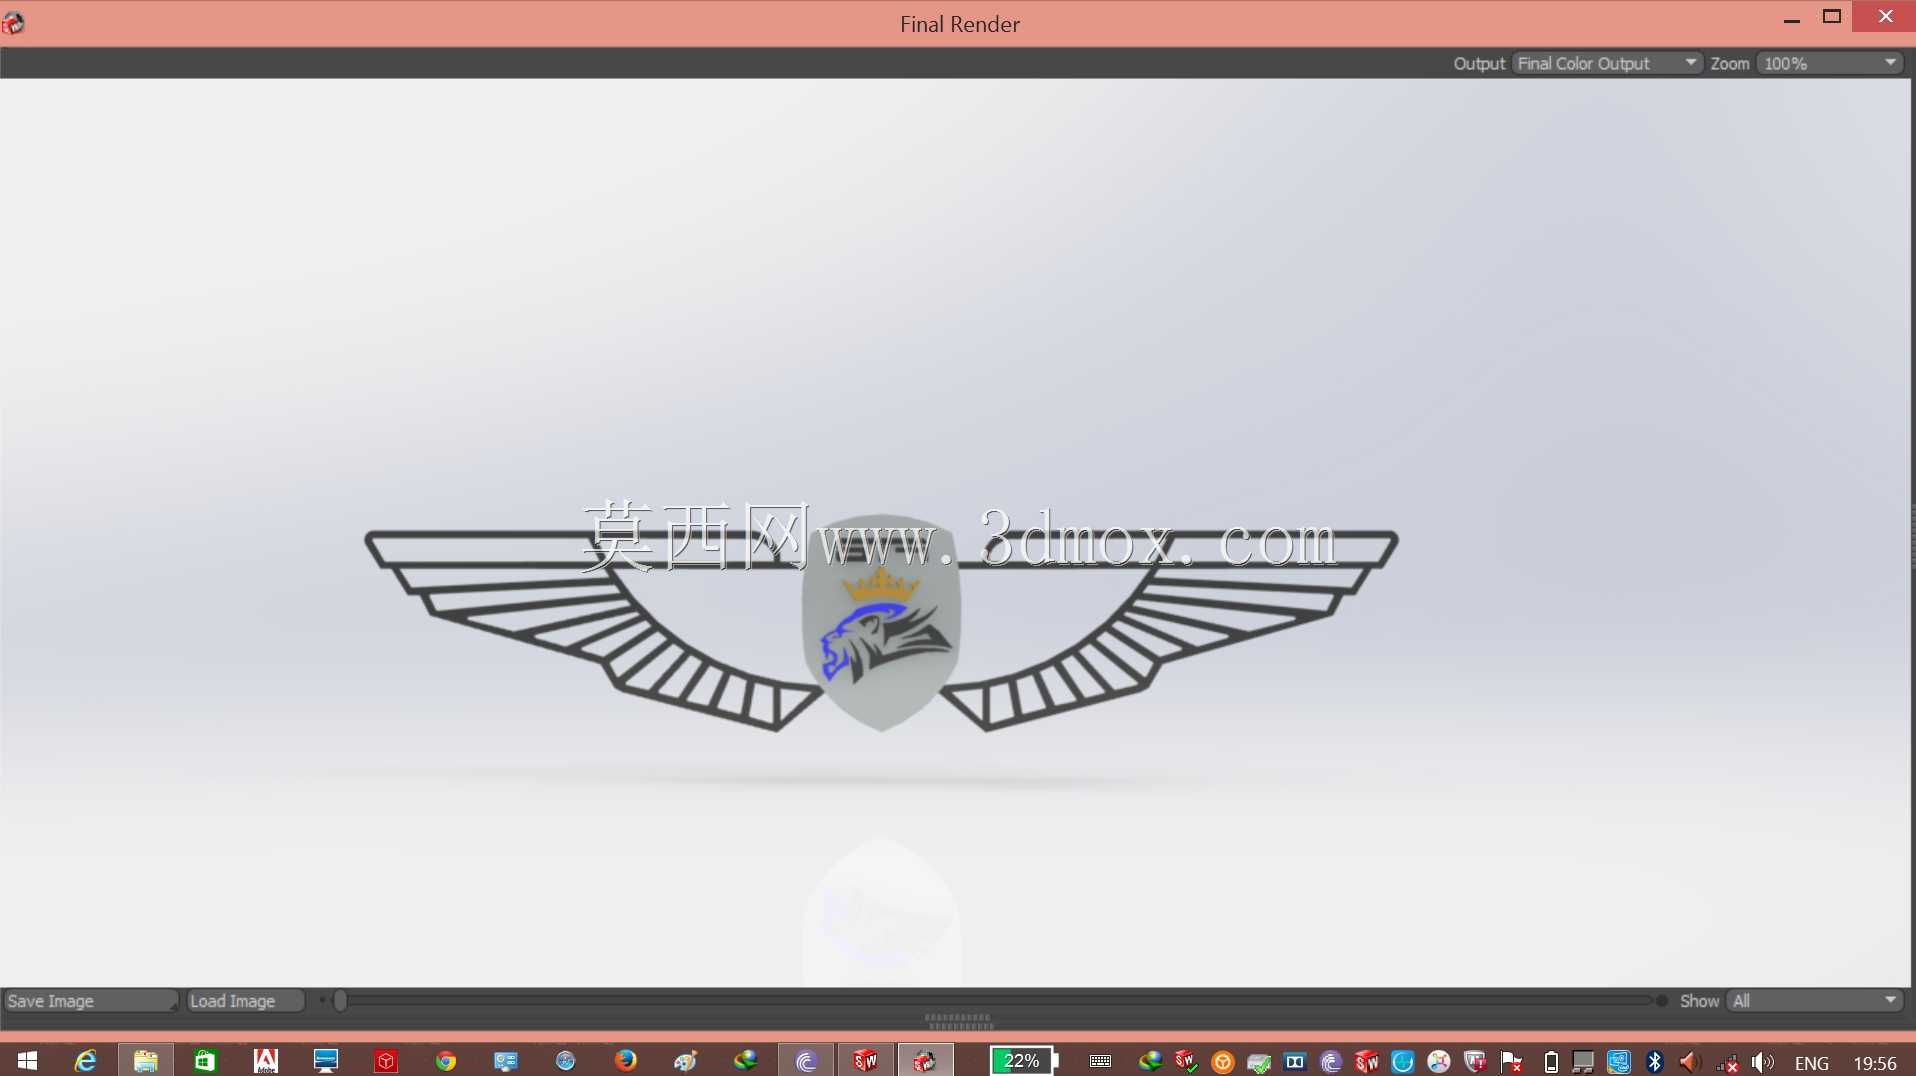
Task: Click the rendered badge image in the viewport
Action: click(881, 622)
